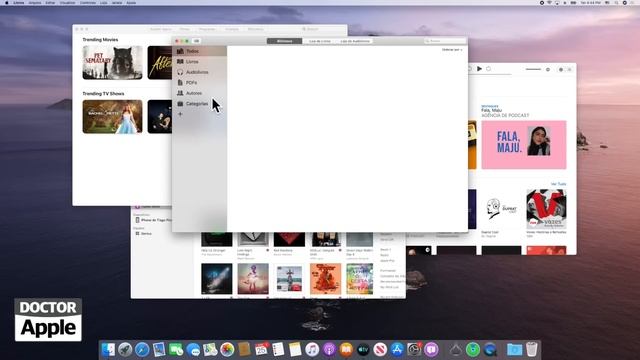Click the plus icon to add a collection
Screen dimensions: 640x360
180,114
